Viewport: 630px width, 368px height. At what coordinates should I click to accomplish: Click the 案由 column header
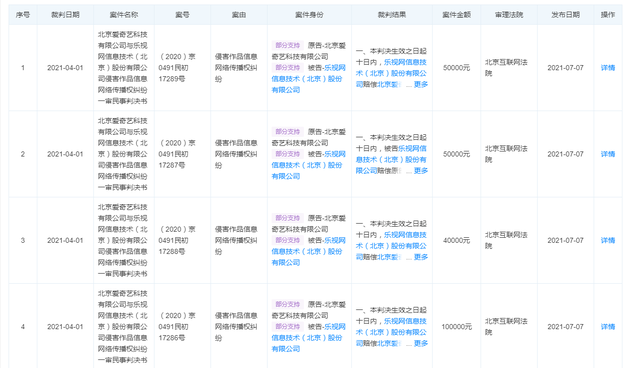[x=239, y=15]
